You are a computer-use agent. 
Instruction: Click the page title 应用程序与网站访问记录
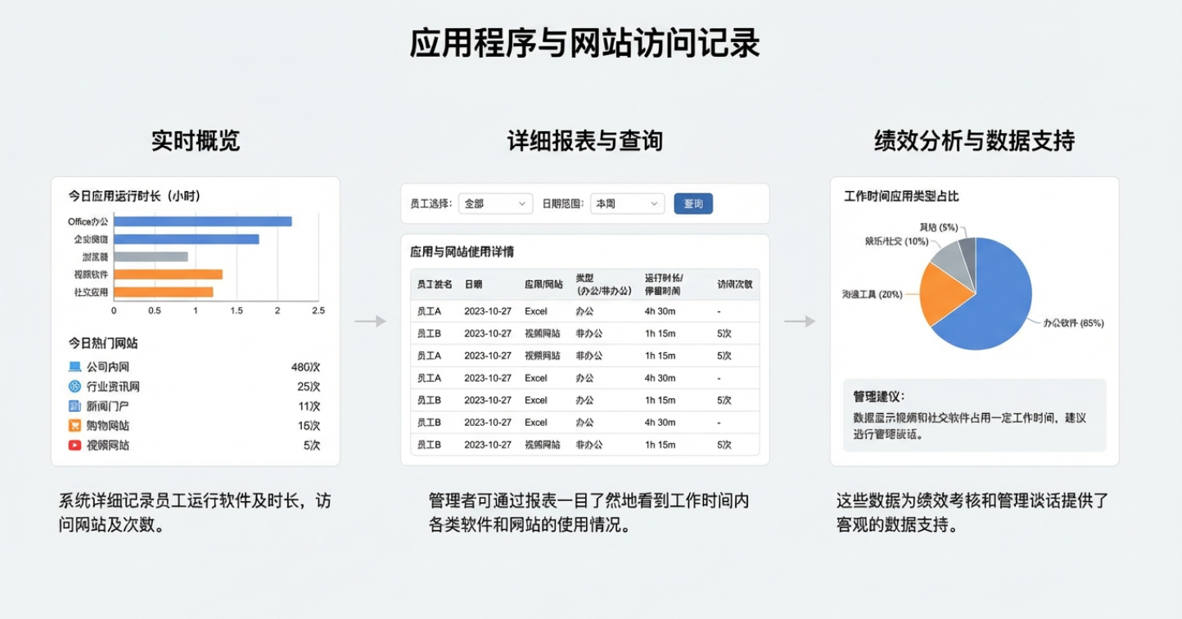tap(584, 44)
